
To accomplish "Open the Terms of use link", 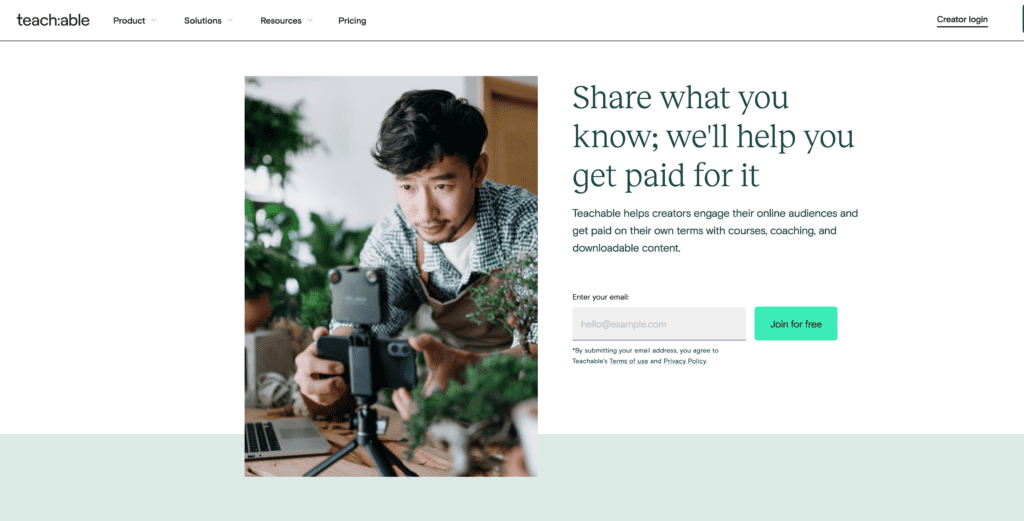I will click(628, 361).
